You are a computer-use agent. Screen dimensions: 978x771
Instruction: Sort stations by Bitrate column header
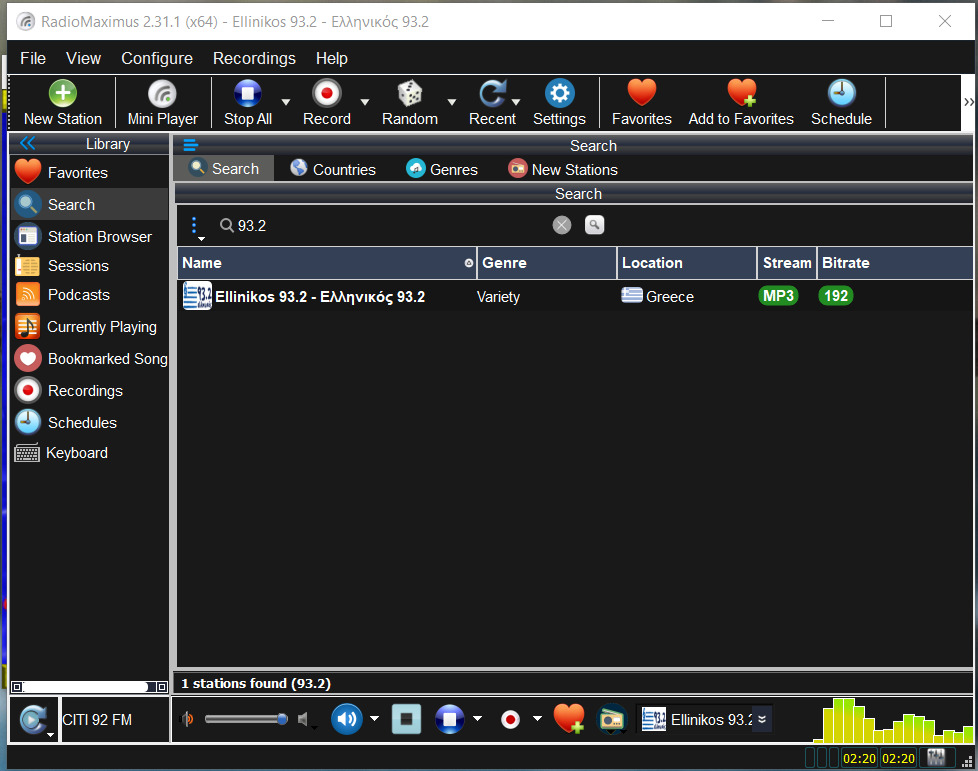[895, 263]
